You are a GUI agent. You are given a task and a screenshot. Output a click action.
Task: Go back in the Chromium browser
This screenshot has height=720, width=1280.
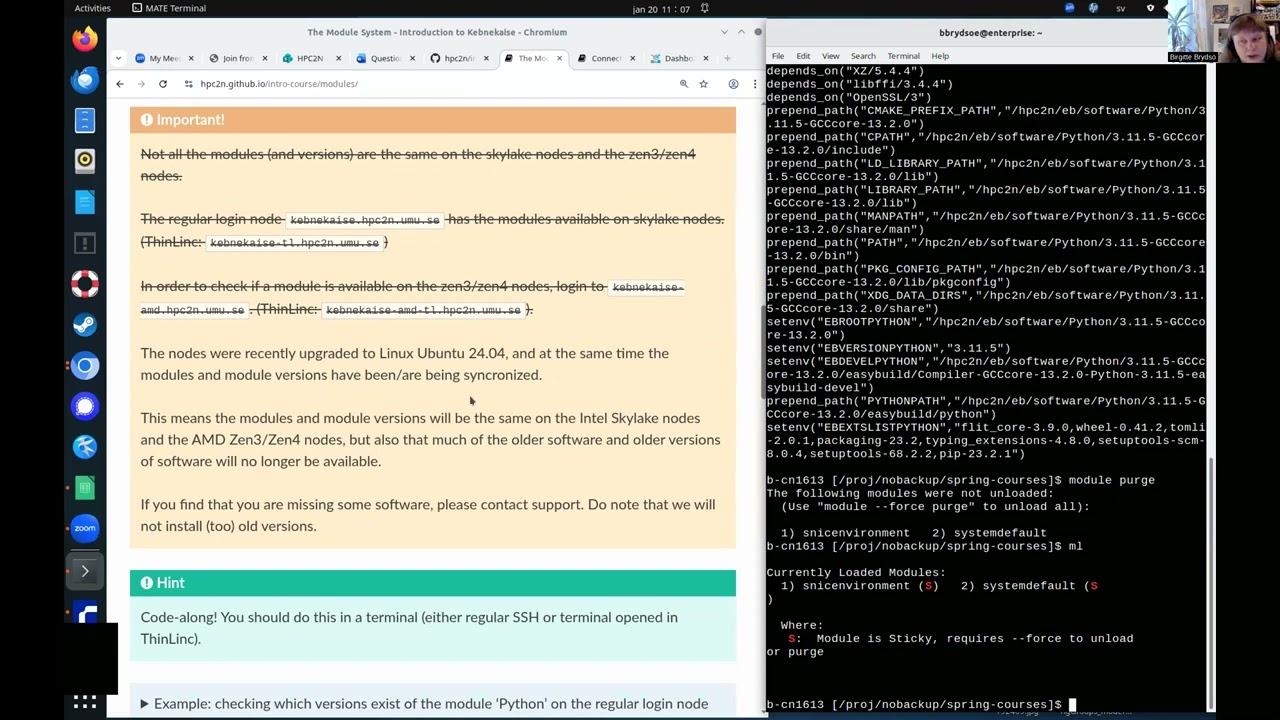coord(119,84)
